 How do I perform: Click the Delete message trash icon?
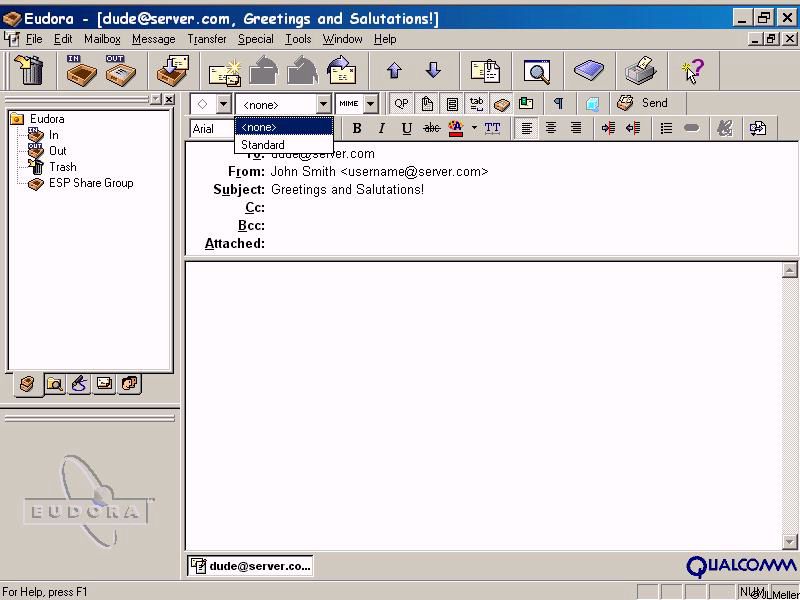point(29,70)
